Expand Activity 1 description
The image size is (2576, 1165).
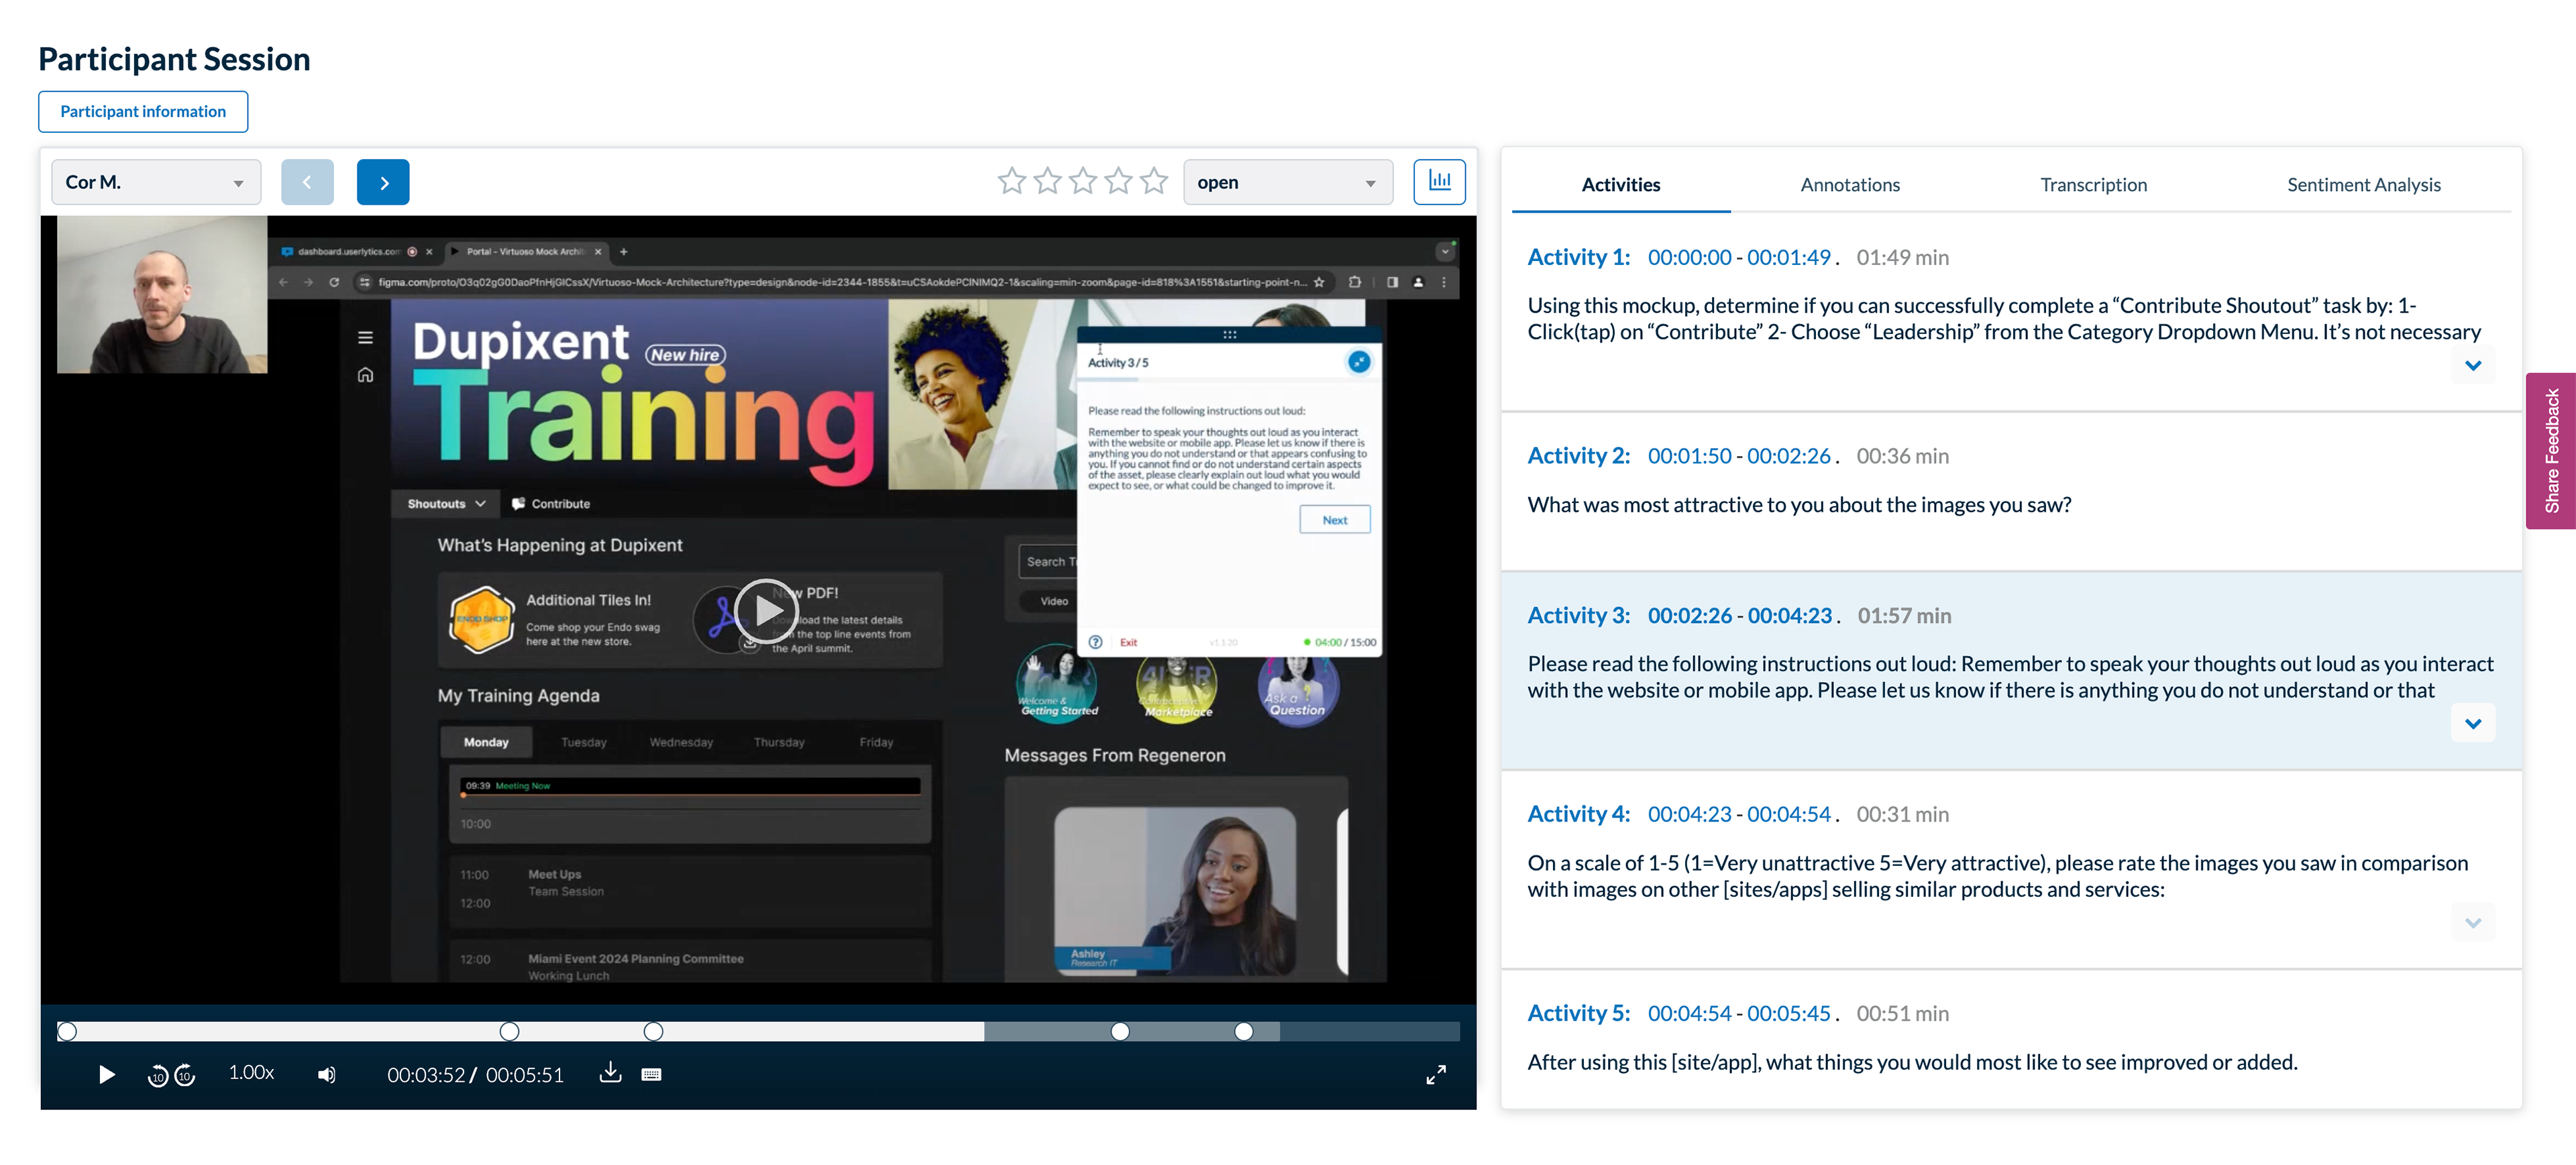tap(2472, 365)
